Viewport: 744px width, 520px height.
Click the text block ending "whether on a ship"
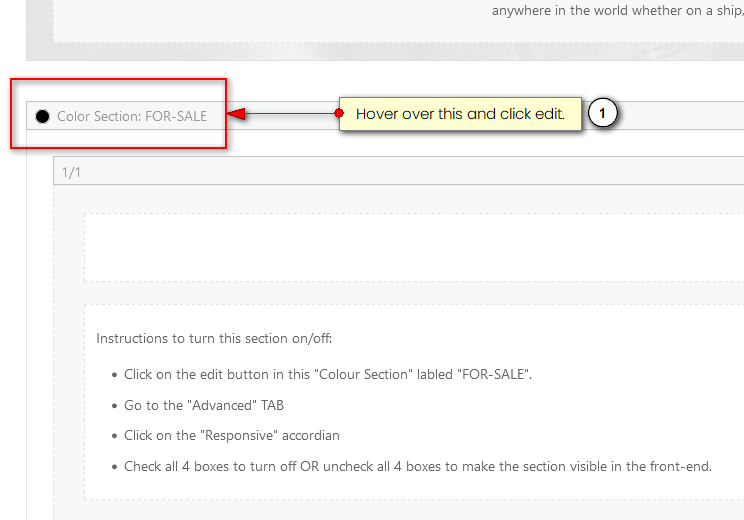pos(616,12)
